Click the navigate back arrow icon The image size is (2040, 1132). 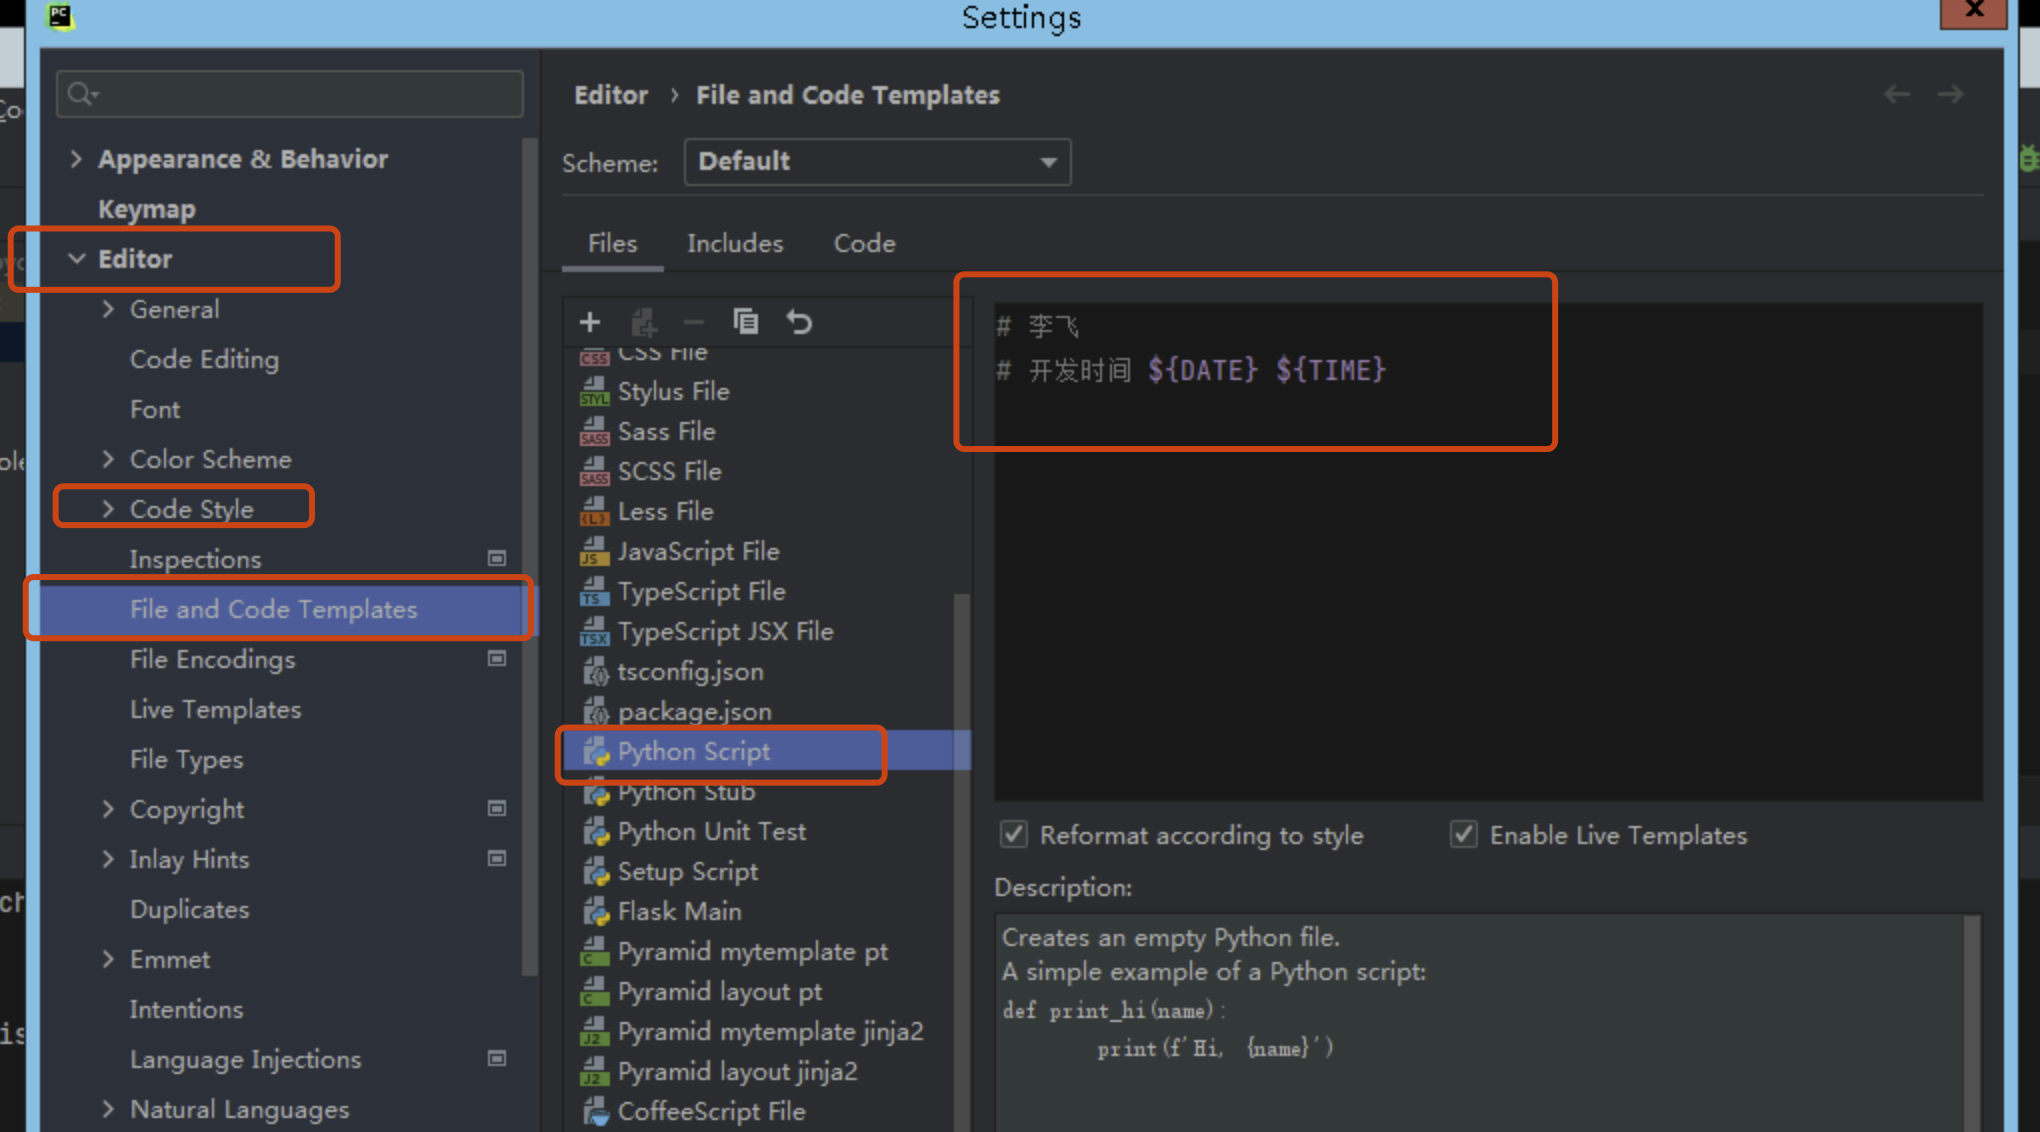[x=1896, y=95]
